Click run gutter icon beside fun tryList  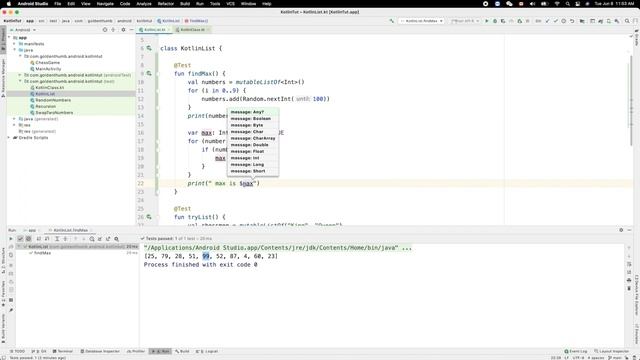pos(149,217)
